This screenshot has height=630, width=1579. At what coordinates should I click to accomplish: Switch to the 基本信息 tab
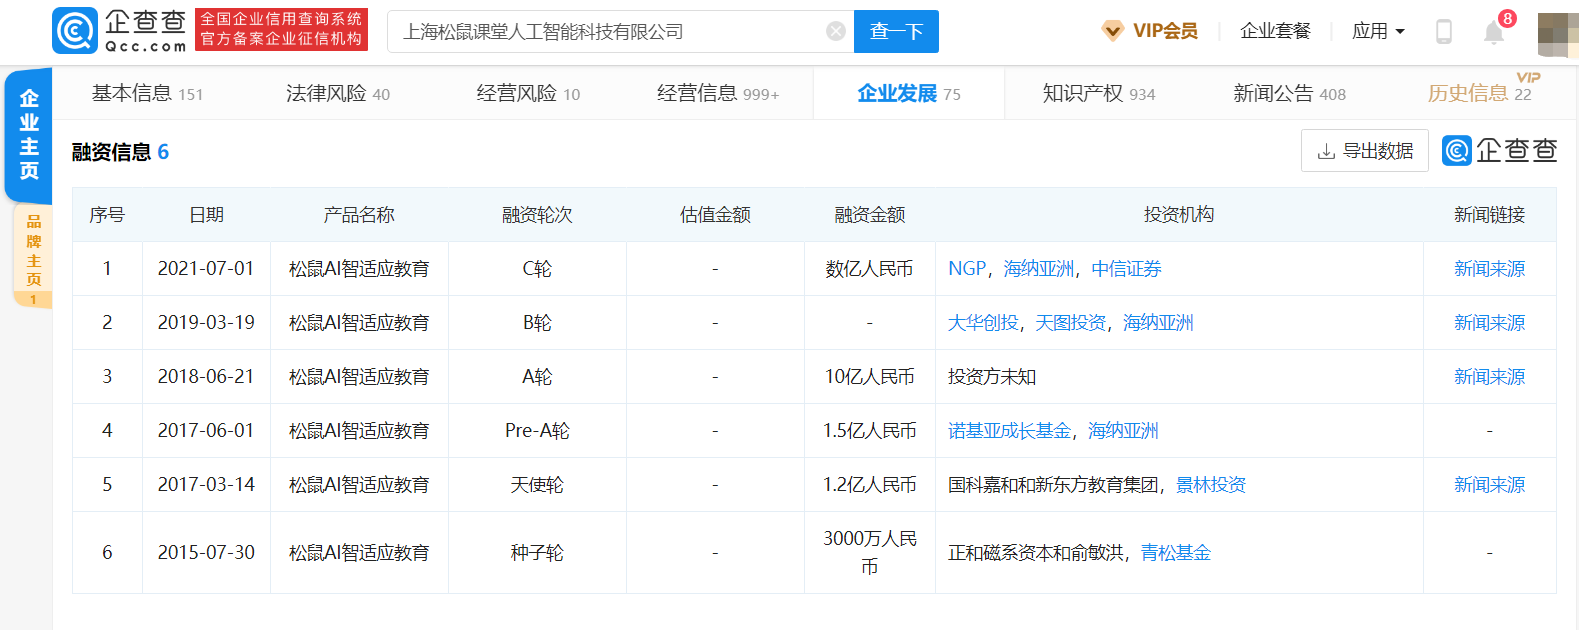[x=147, y=93]
